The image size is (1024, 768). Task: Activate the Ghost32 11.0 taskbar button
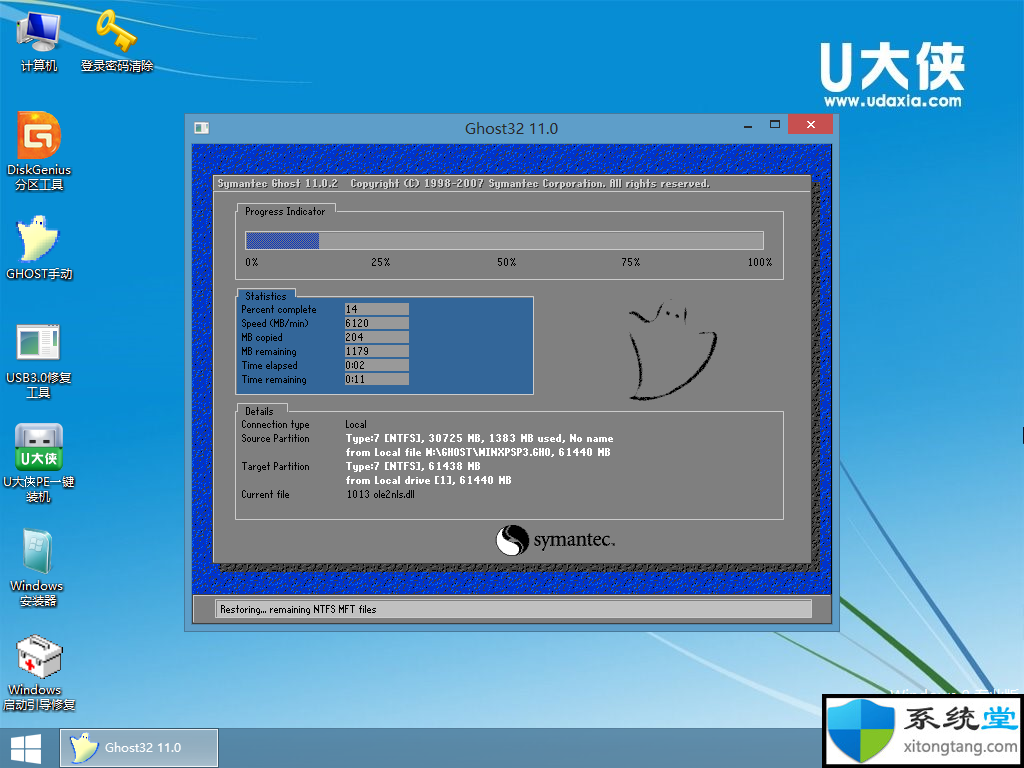coord(138,748)
